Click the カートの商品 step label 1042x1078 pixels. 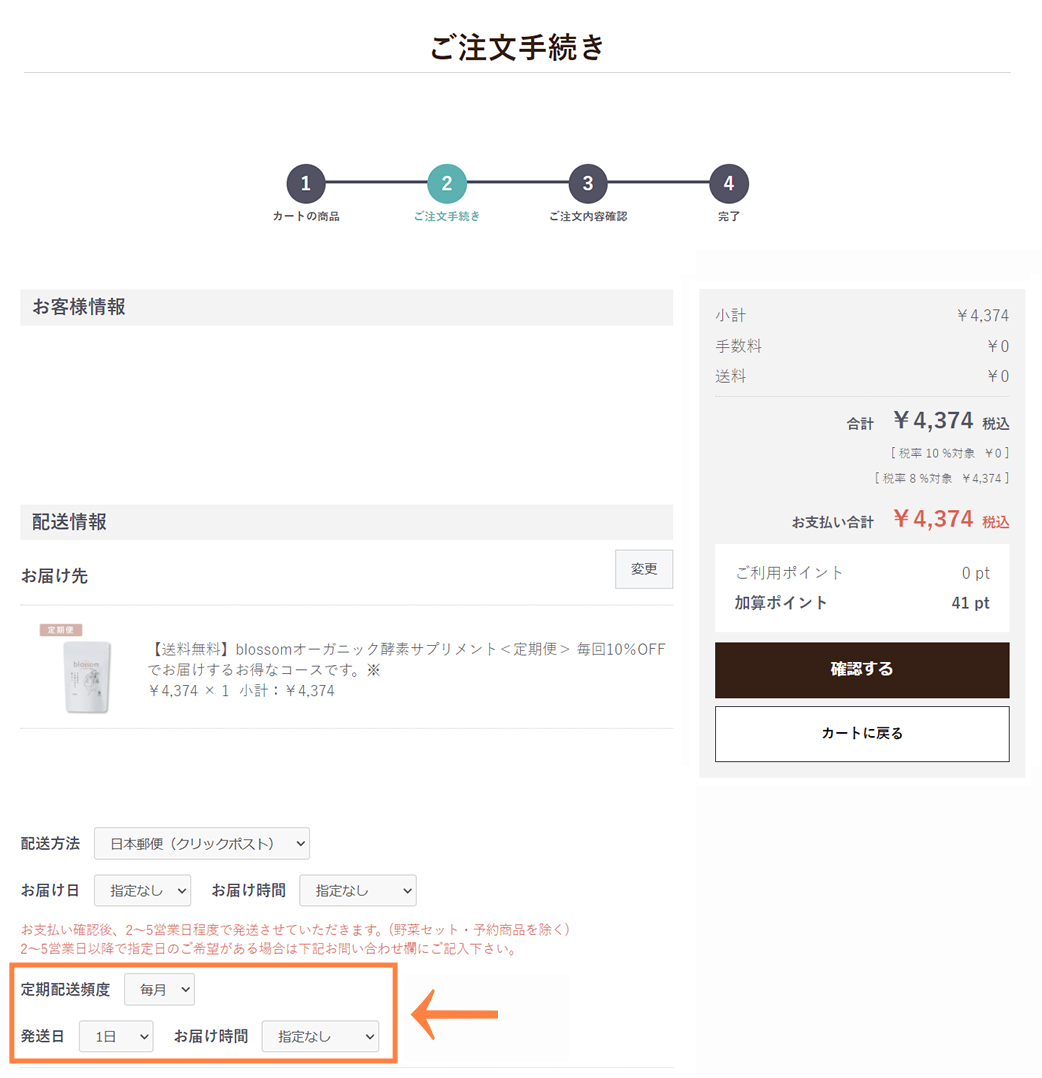(x=306, y=216)
